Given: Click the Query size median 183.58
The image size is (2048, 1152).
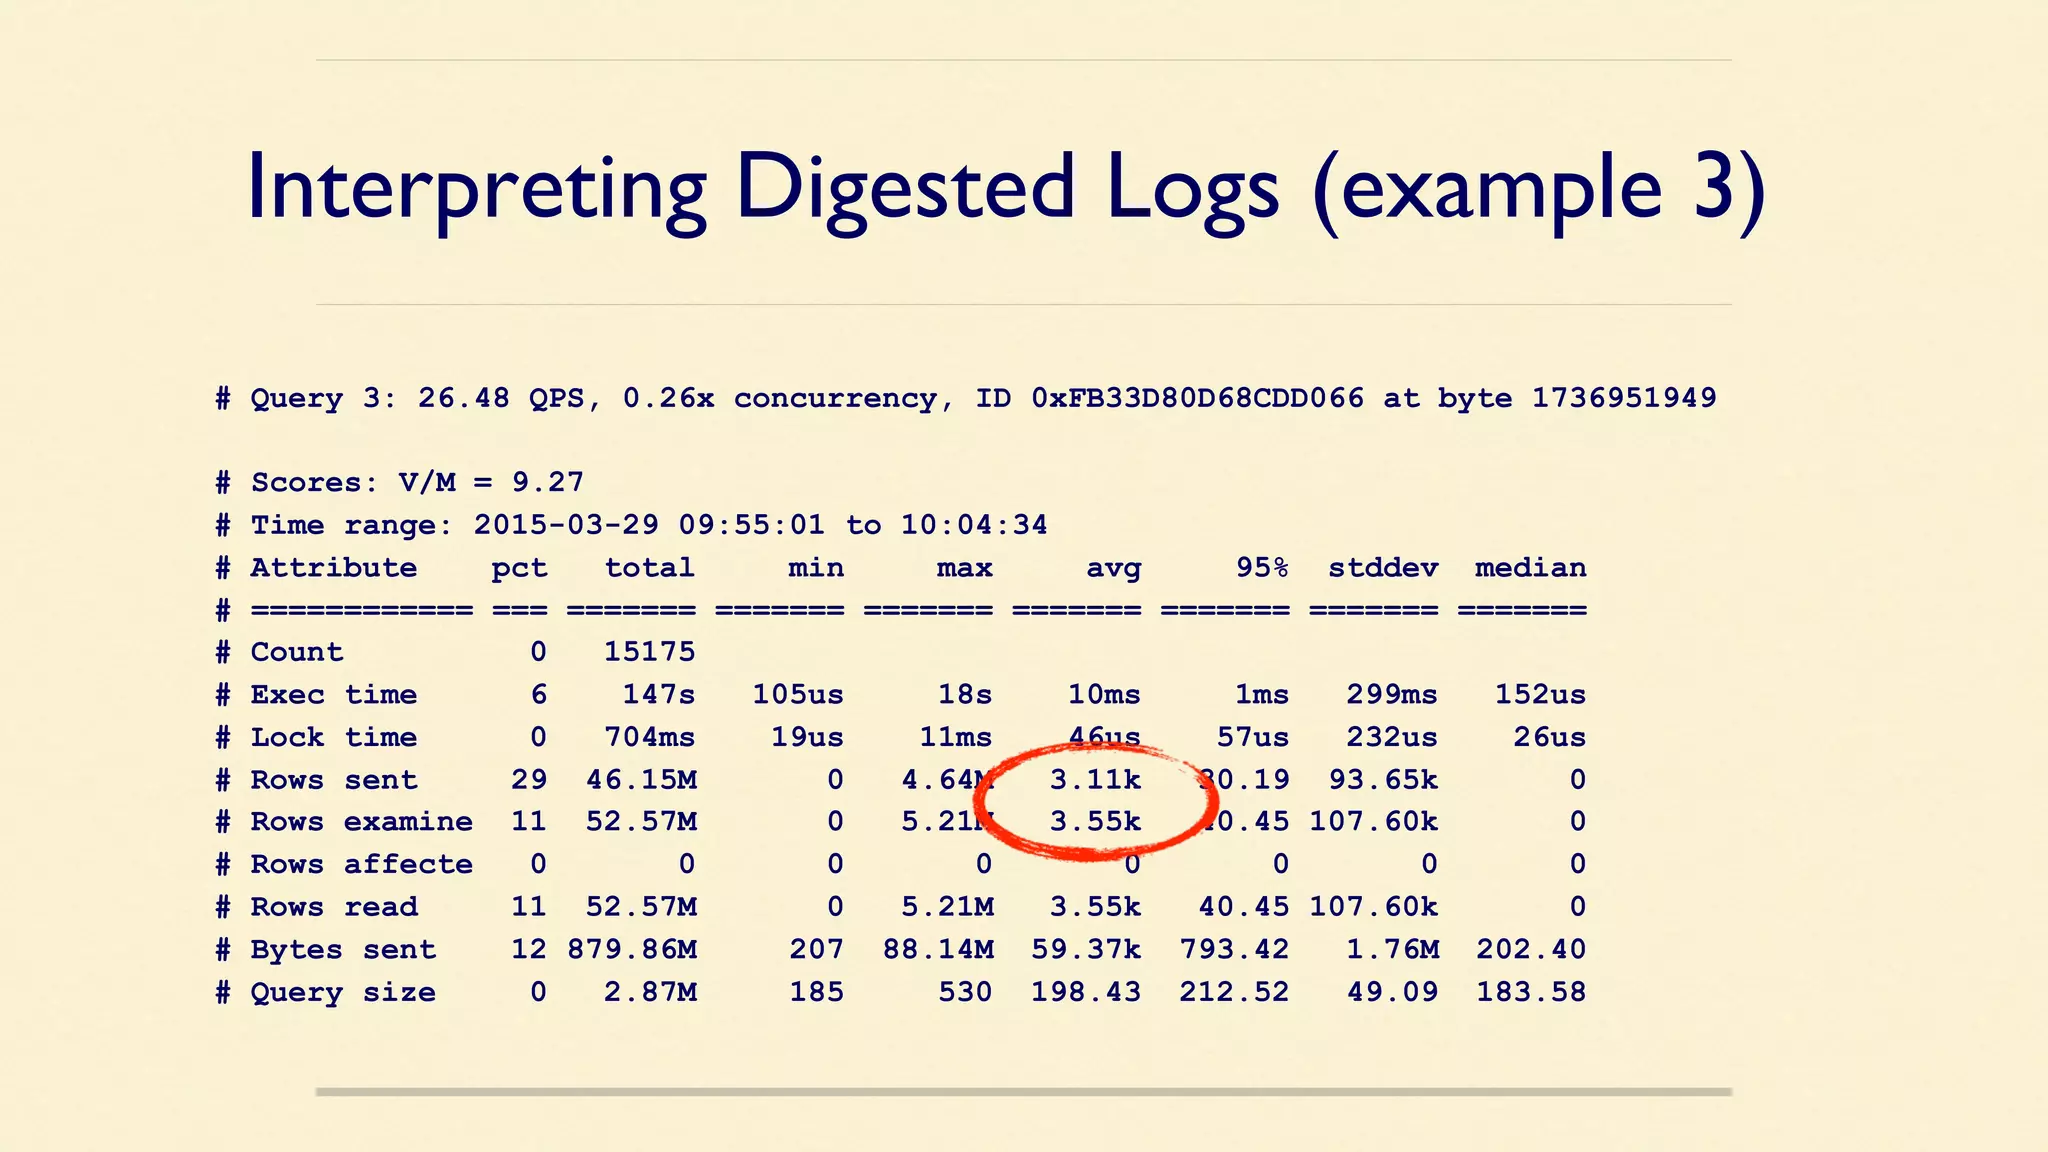Looking at the screenshot, I should (x=1531, y=992).
